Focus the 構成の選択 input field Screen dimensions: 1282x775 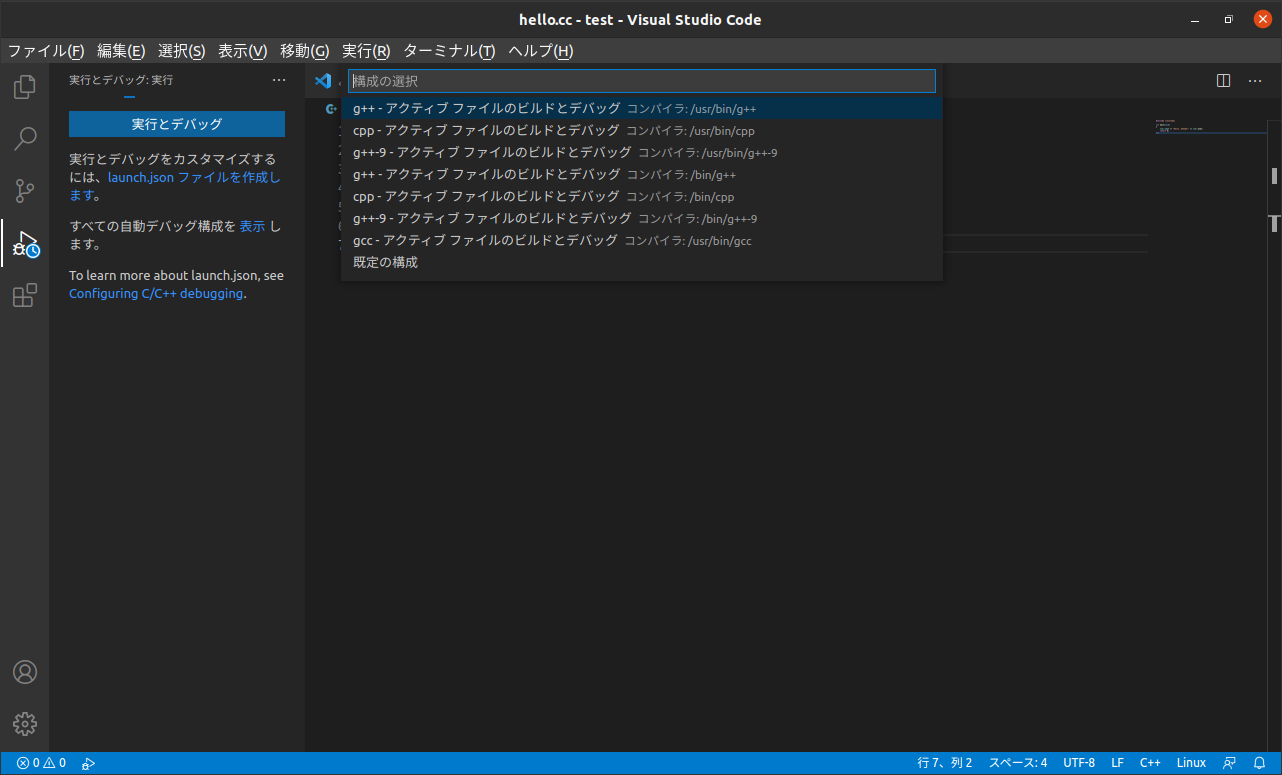point(642,81)
